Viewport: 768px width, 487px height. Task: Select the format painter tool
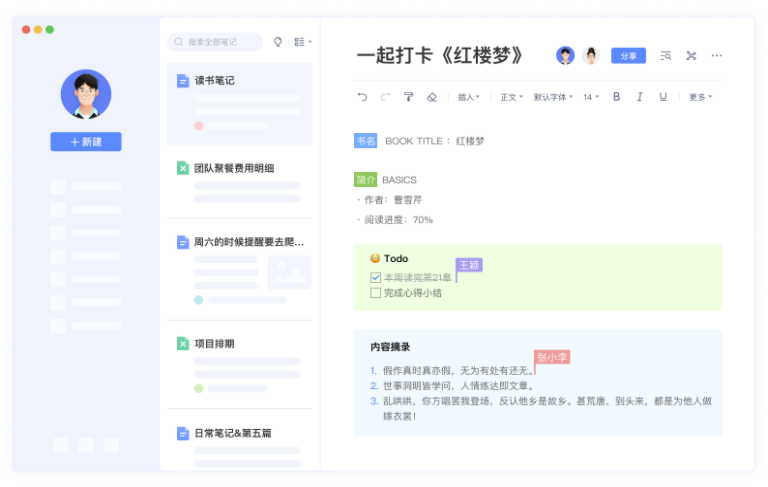point(408,97)
